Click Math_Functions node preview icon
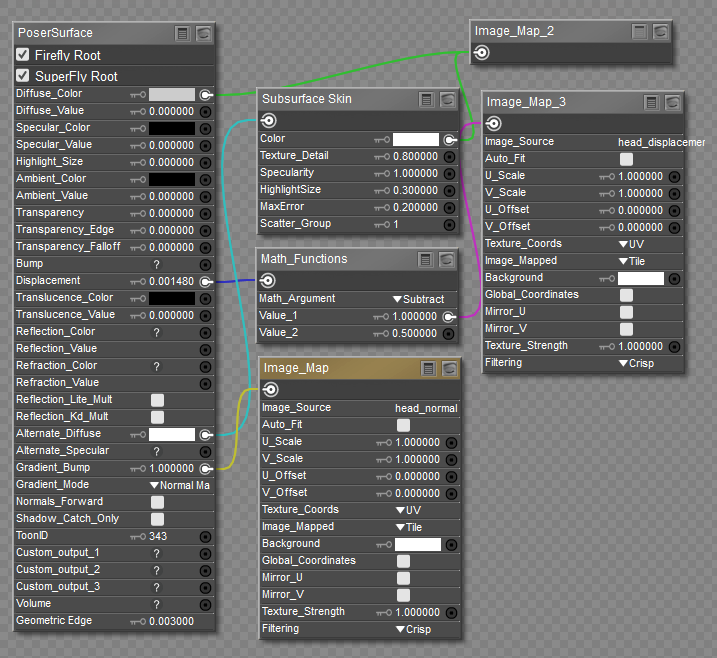 446,260
